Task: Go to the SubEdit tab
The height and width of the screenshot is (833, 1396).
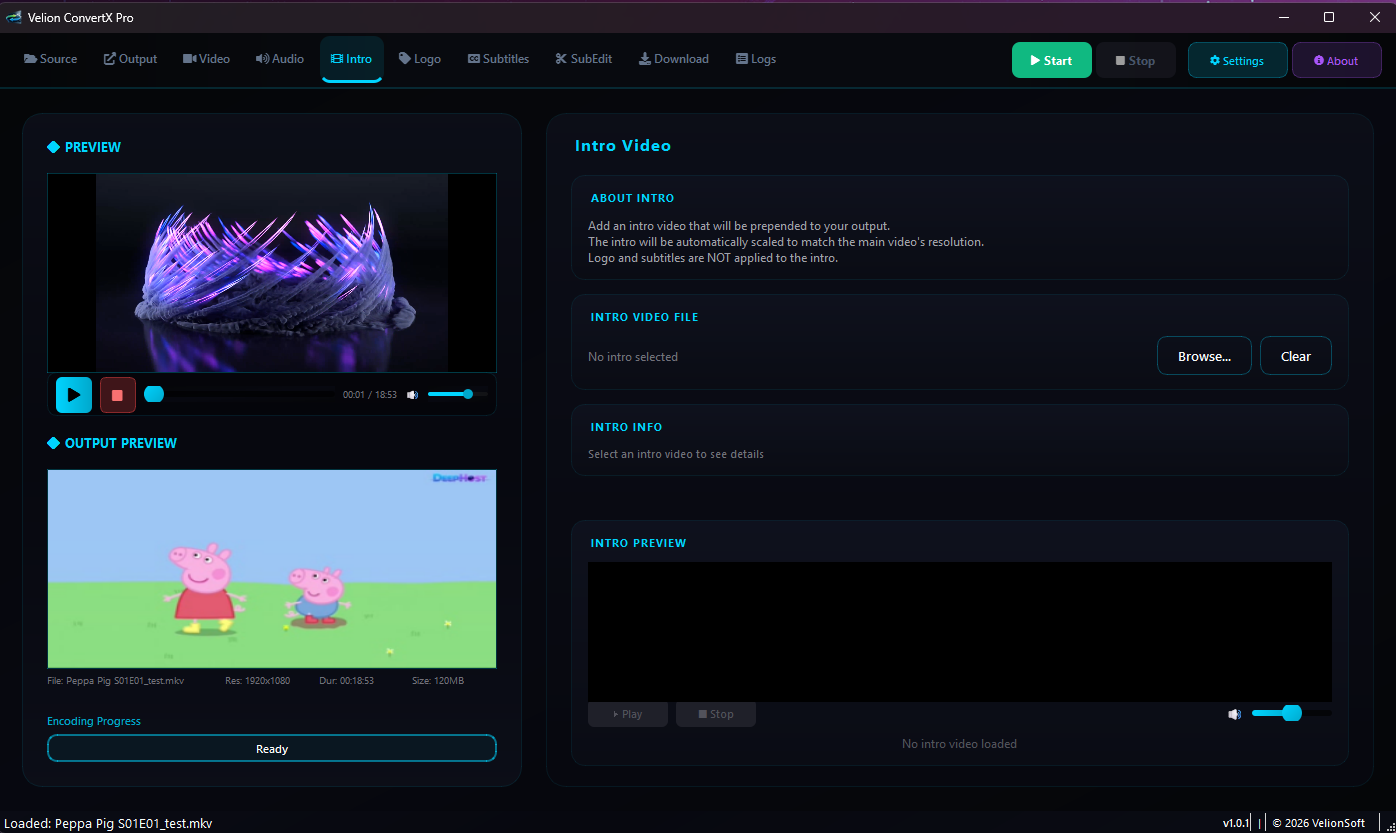Action: point(584,59)
